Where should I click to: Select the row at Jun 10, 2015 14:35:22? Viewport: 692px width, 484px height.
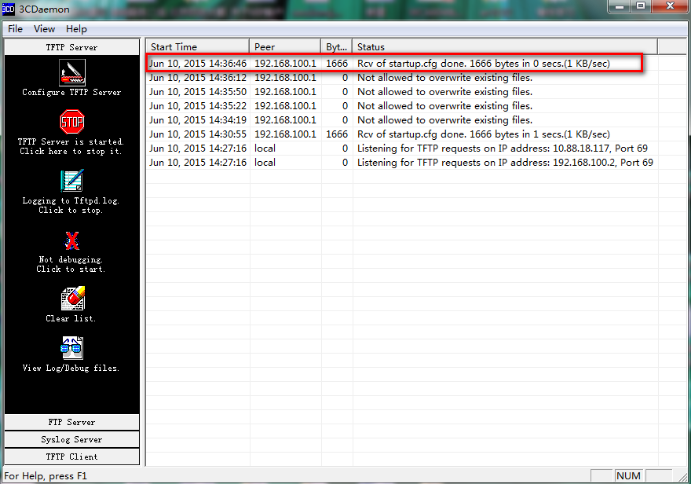pyautogui.click(x=402, y=106)
